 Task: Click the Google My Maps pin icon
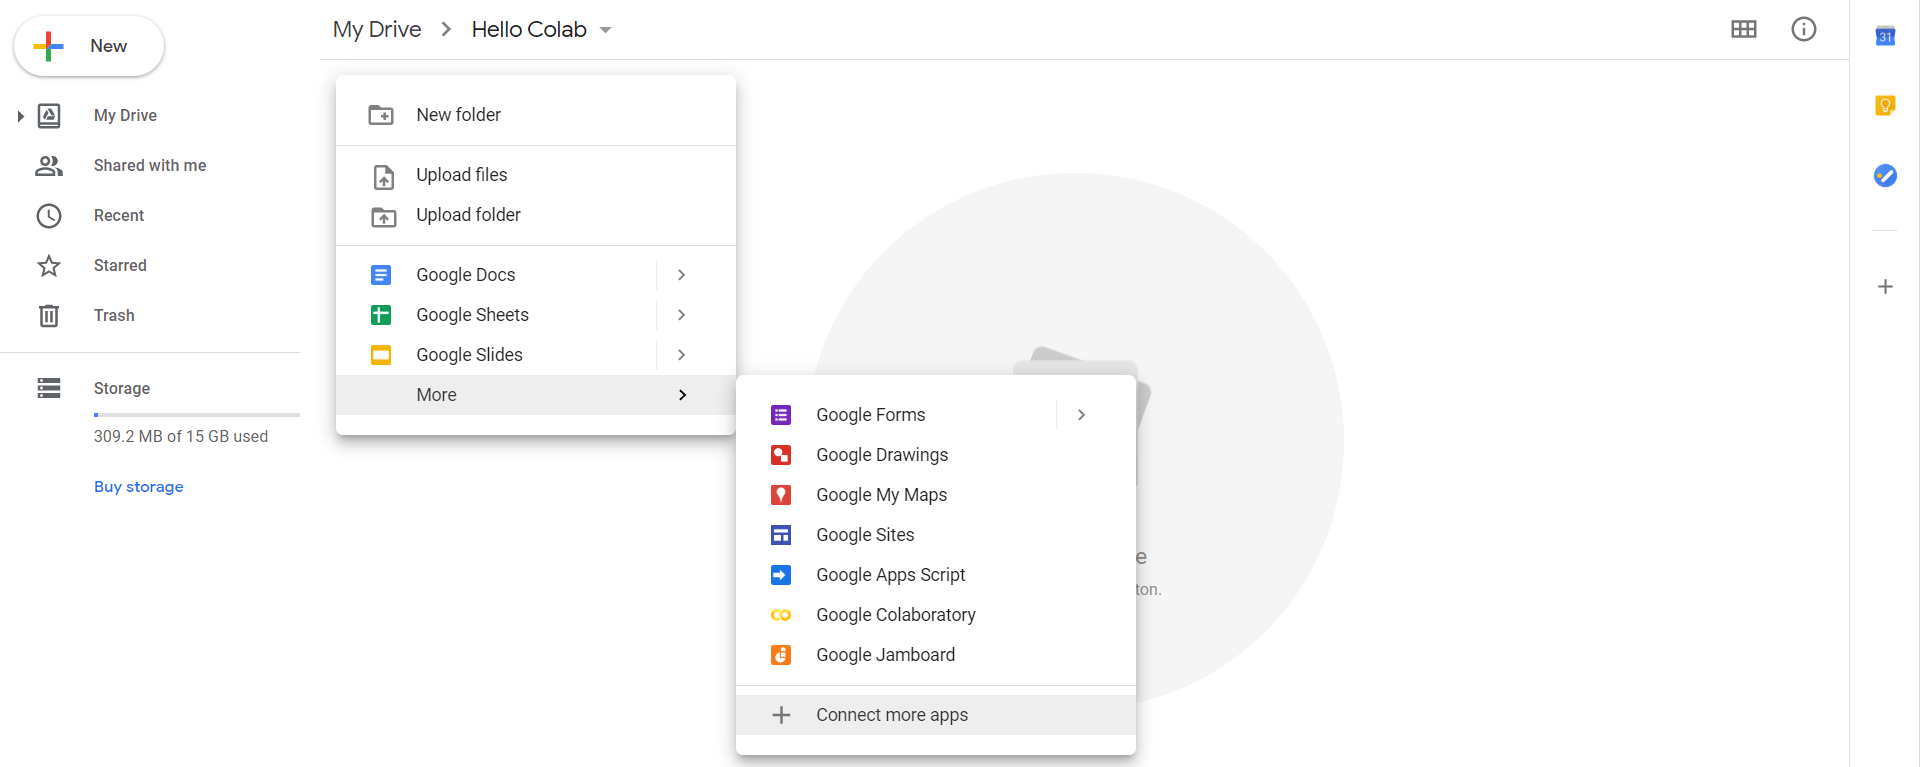pyautogui.click(x=781, y=495)
